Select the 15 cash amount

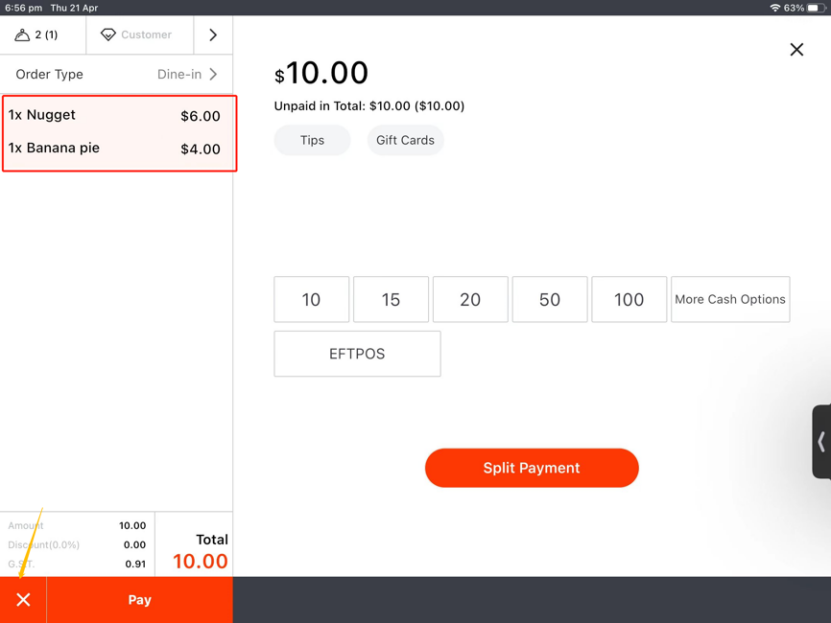(x=391, y=300)
